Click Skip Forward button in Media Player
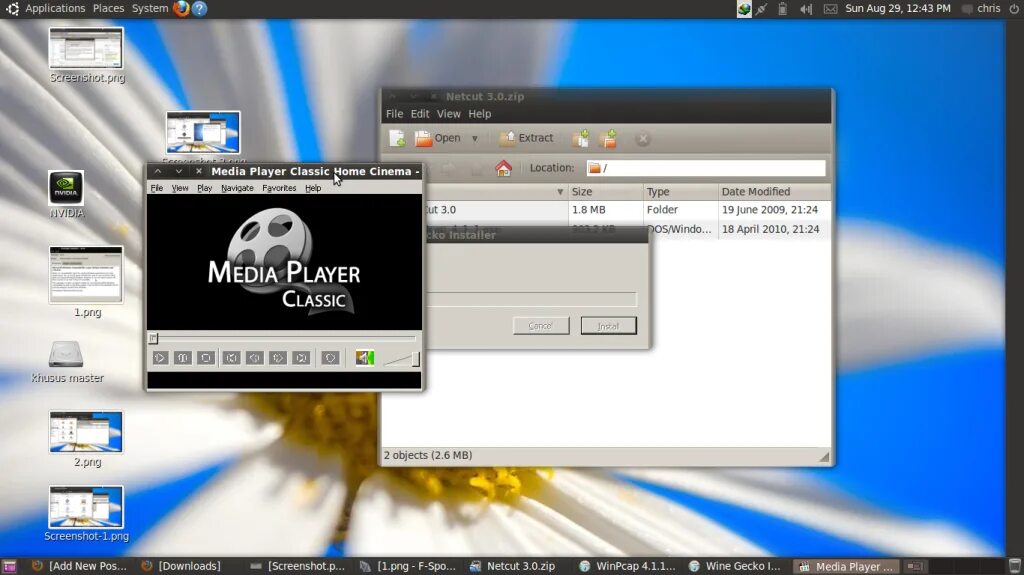This screenshot has width=1024, height=575. [301, 358]
